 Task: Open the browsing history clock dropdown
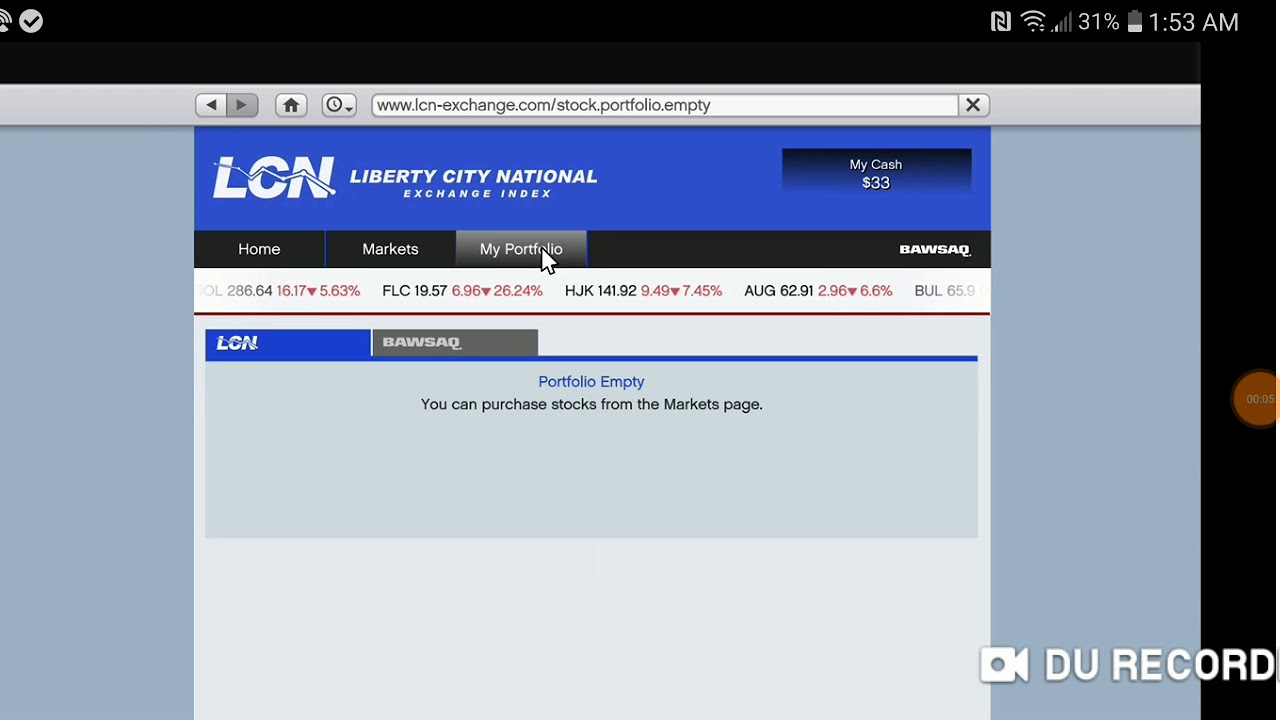tap(339, 105)
